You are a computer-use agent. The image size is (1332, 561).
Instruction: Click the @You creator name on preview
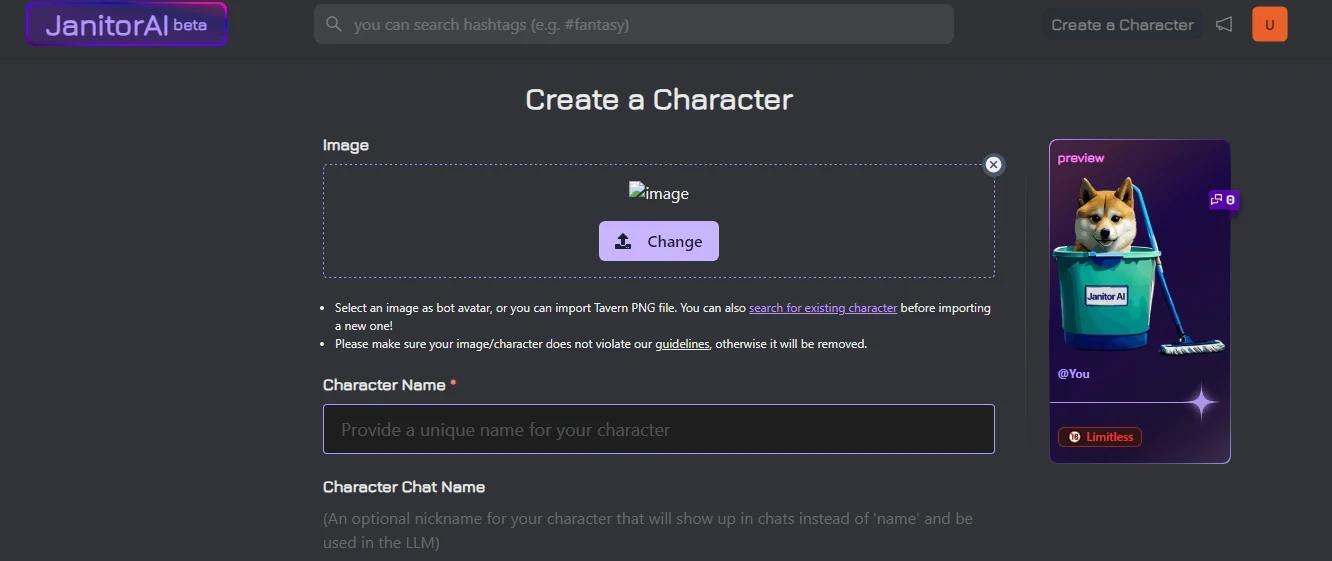(x=1074, y=374)
